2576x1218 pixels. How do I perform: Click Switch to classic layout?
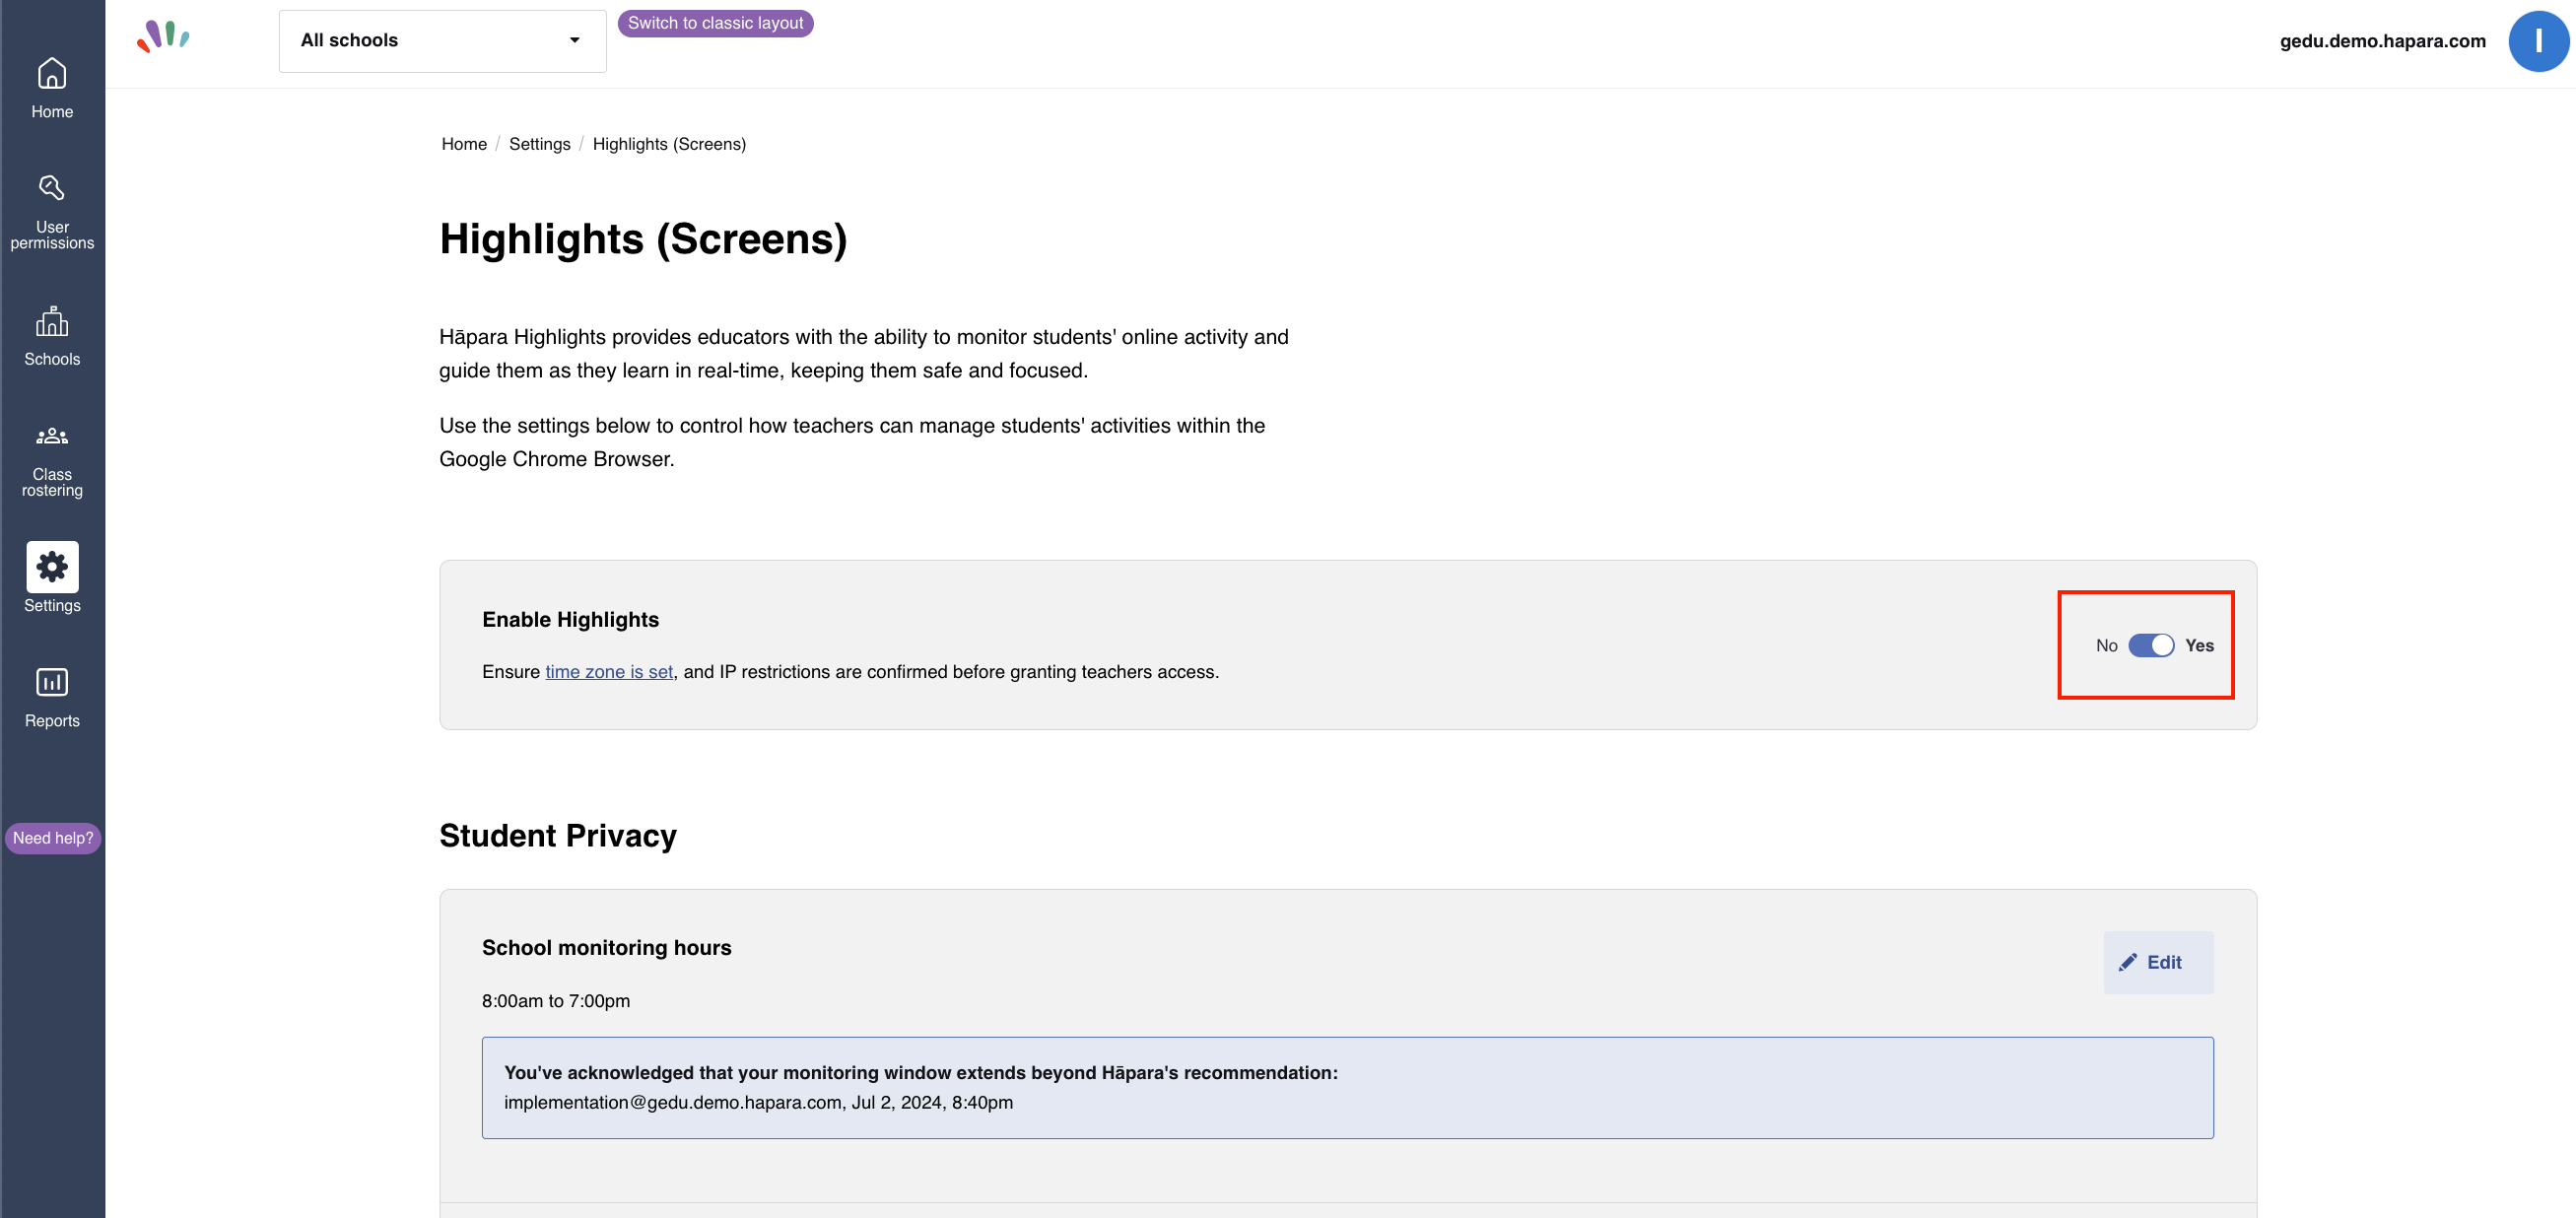click(x=715, y=23)
